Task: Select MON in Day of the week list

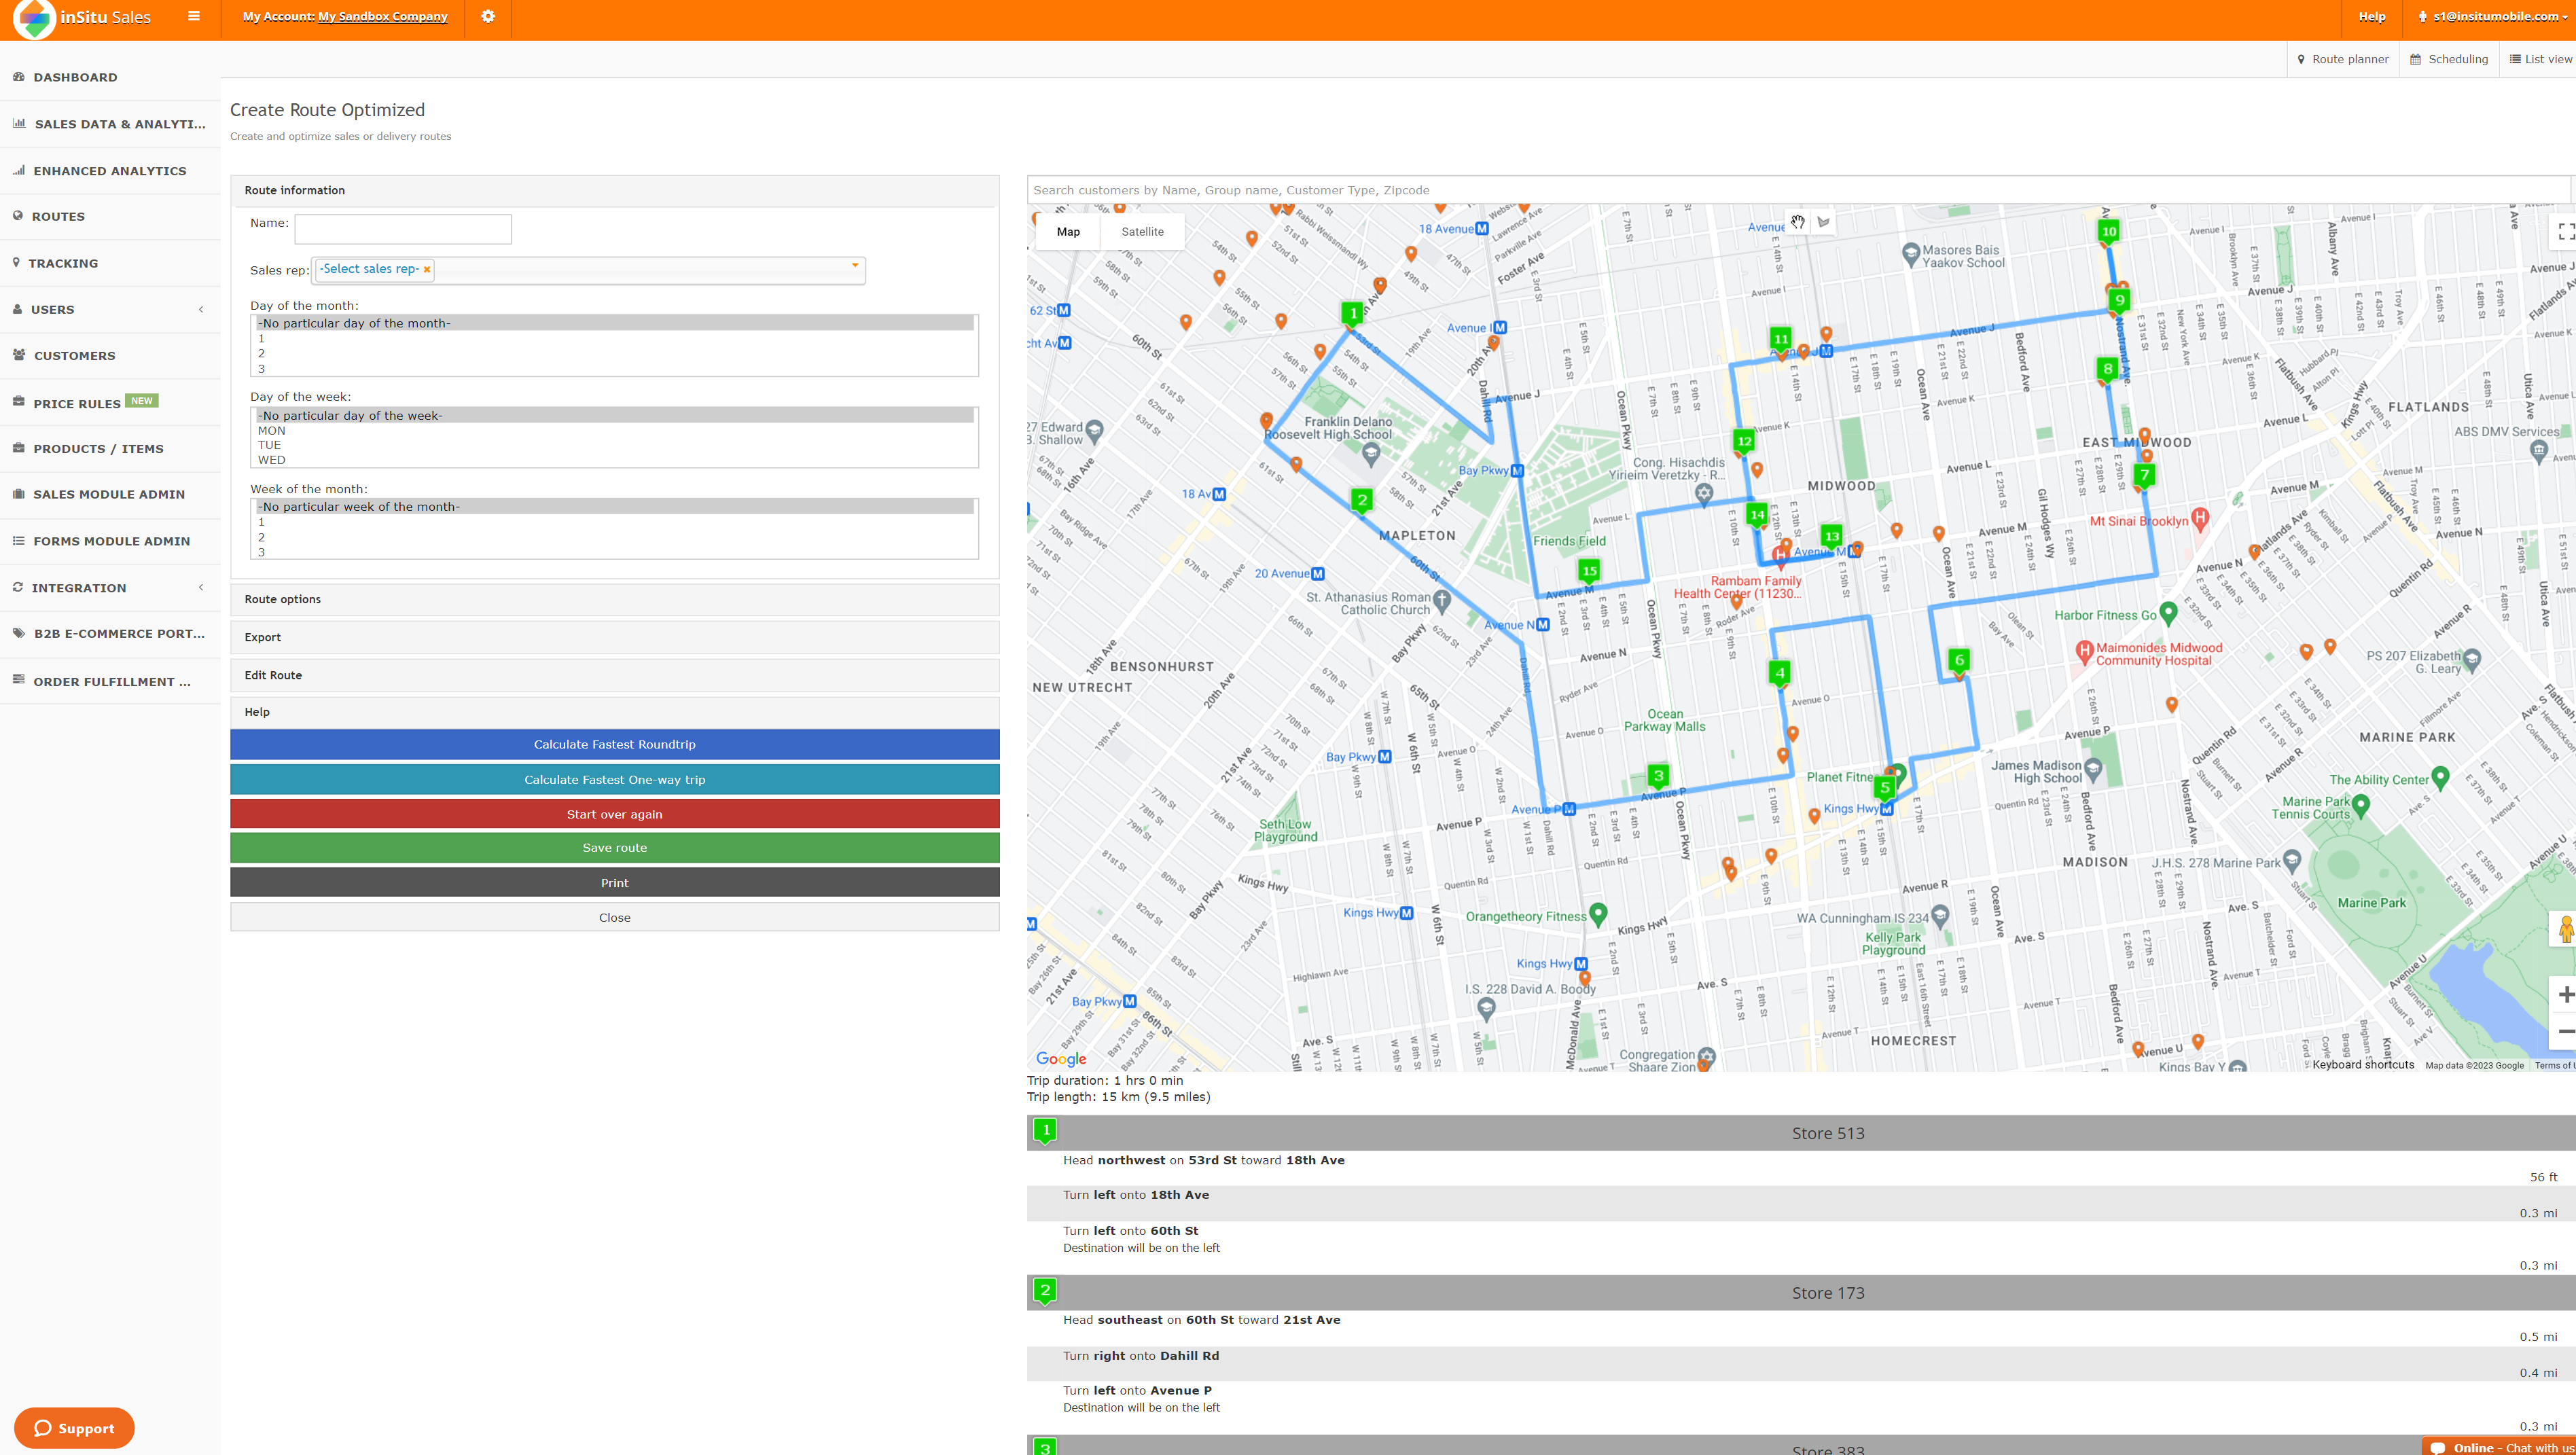Action: click(x=272, y=431)
